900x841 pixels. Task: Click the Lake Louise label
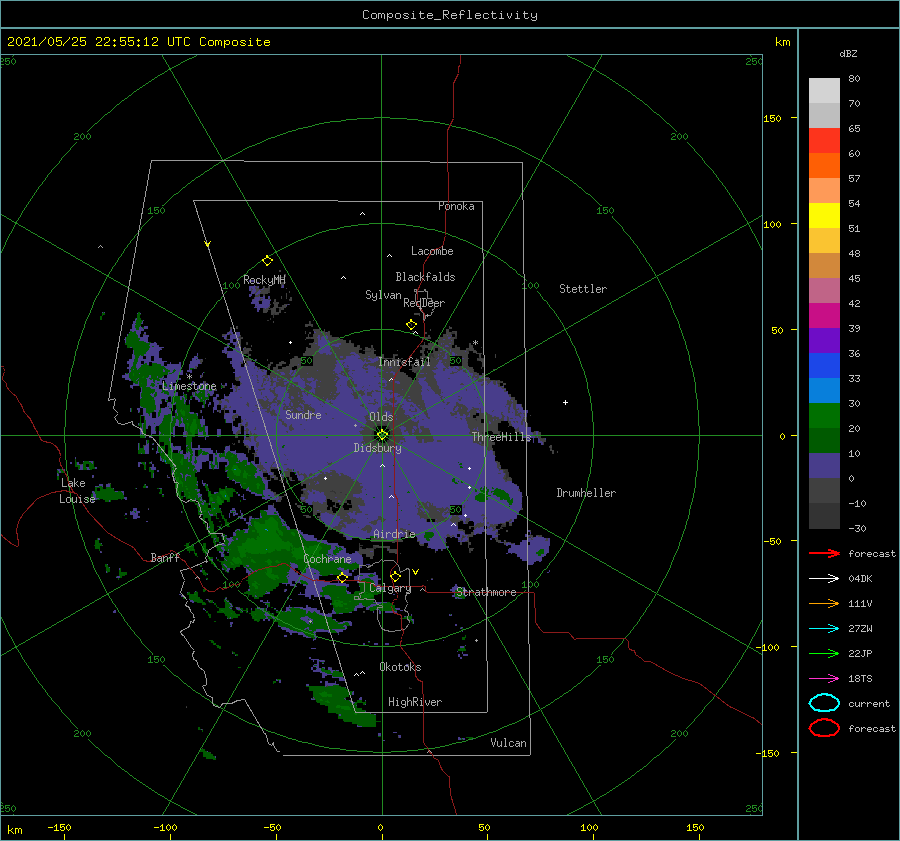77,491
